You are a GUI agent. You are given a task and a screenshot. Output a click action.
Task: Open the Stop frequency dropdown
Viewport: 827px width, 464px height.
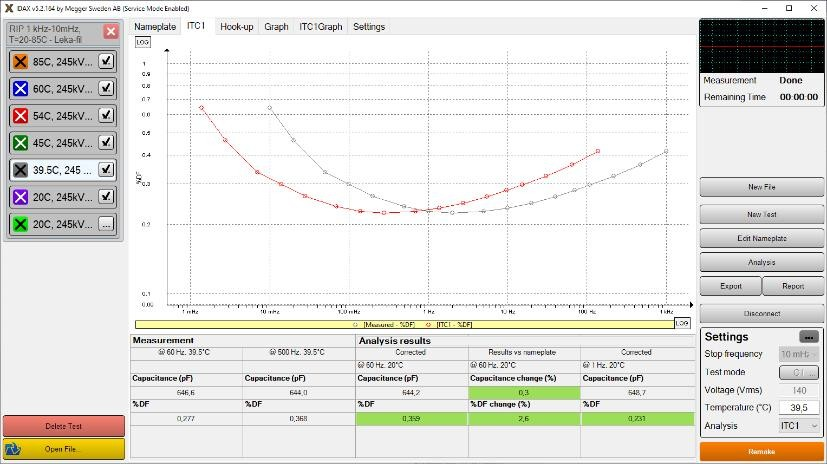pos(798,354)
